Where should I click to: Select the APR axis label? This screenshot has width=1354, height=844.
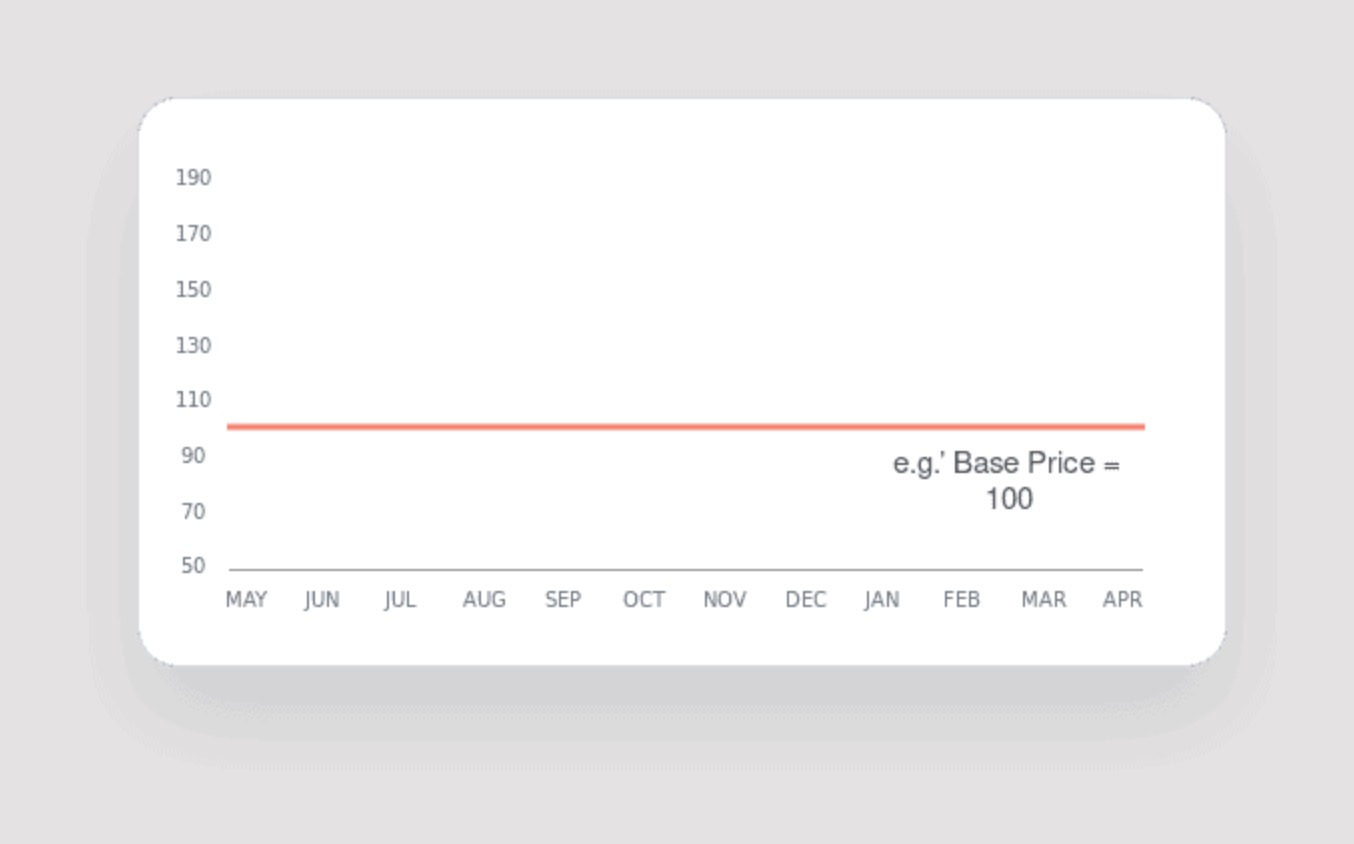coord(1122,599)
